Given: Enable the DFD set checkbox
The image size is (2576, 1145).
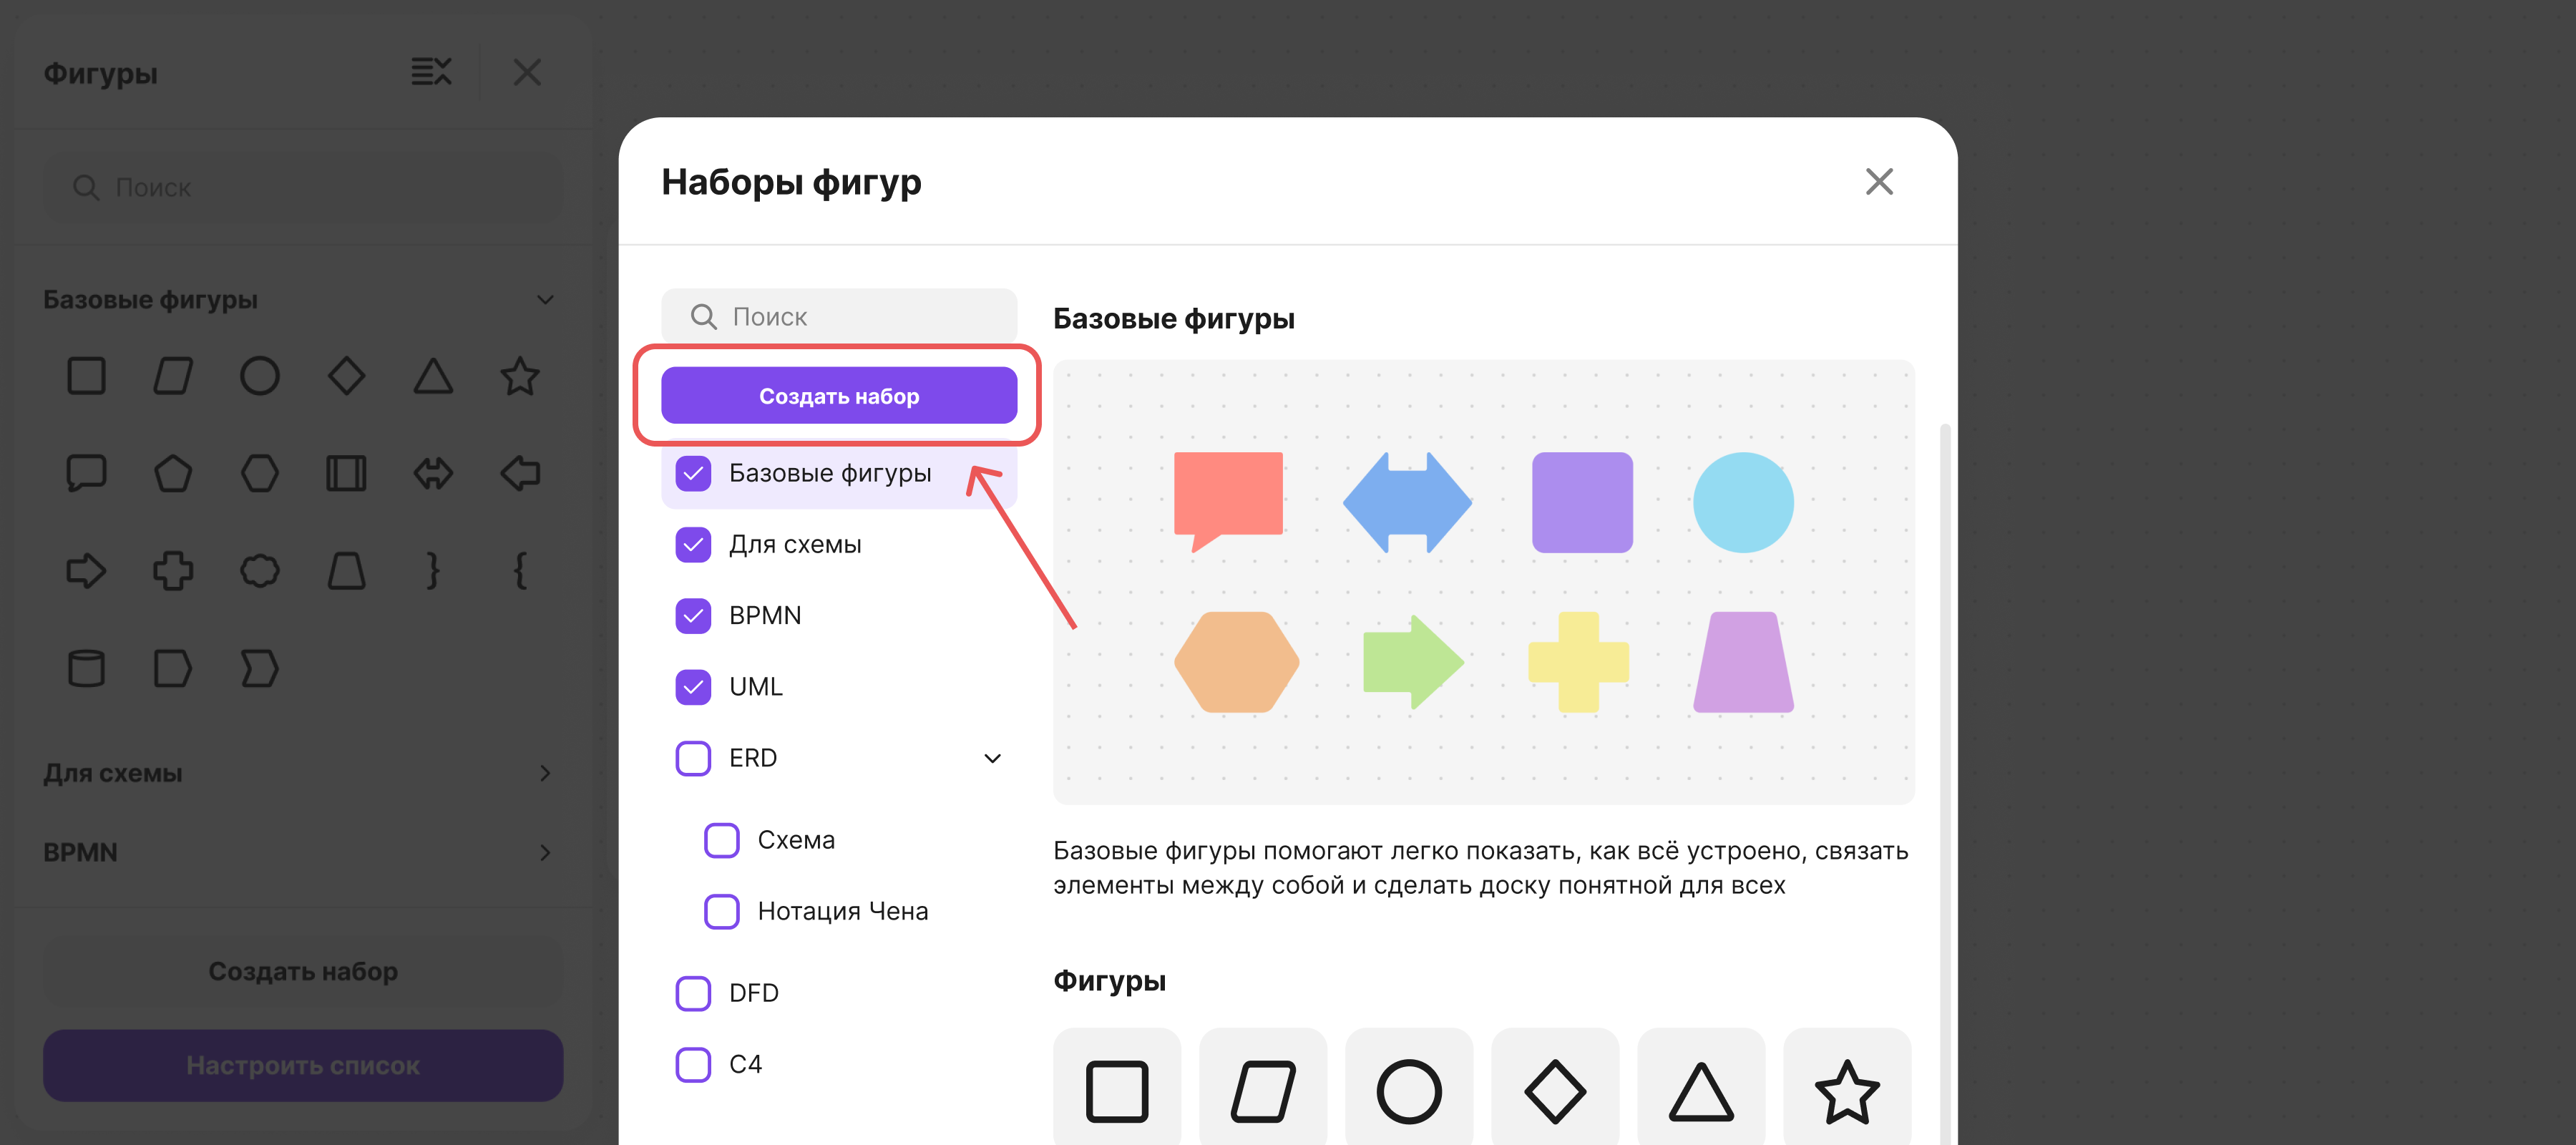Looking at the screenshot, I should [x=693, y=993].
